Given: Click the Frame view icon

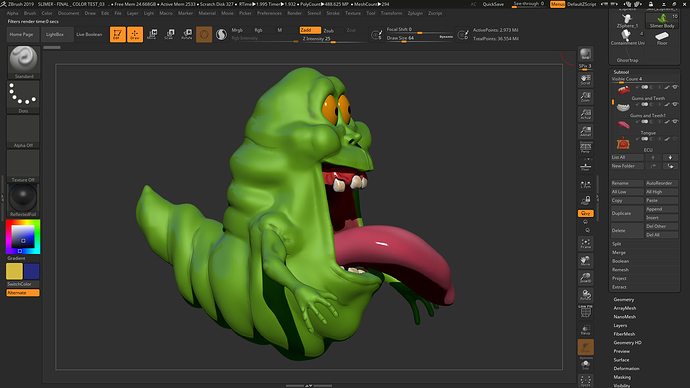Looking at the screenshot, I should pyautogui.click(x=585, y=243).
